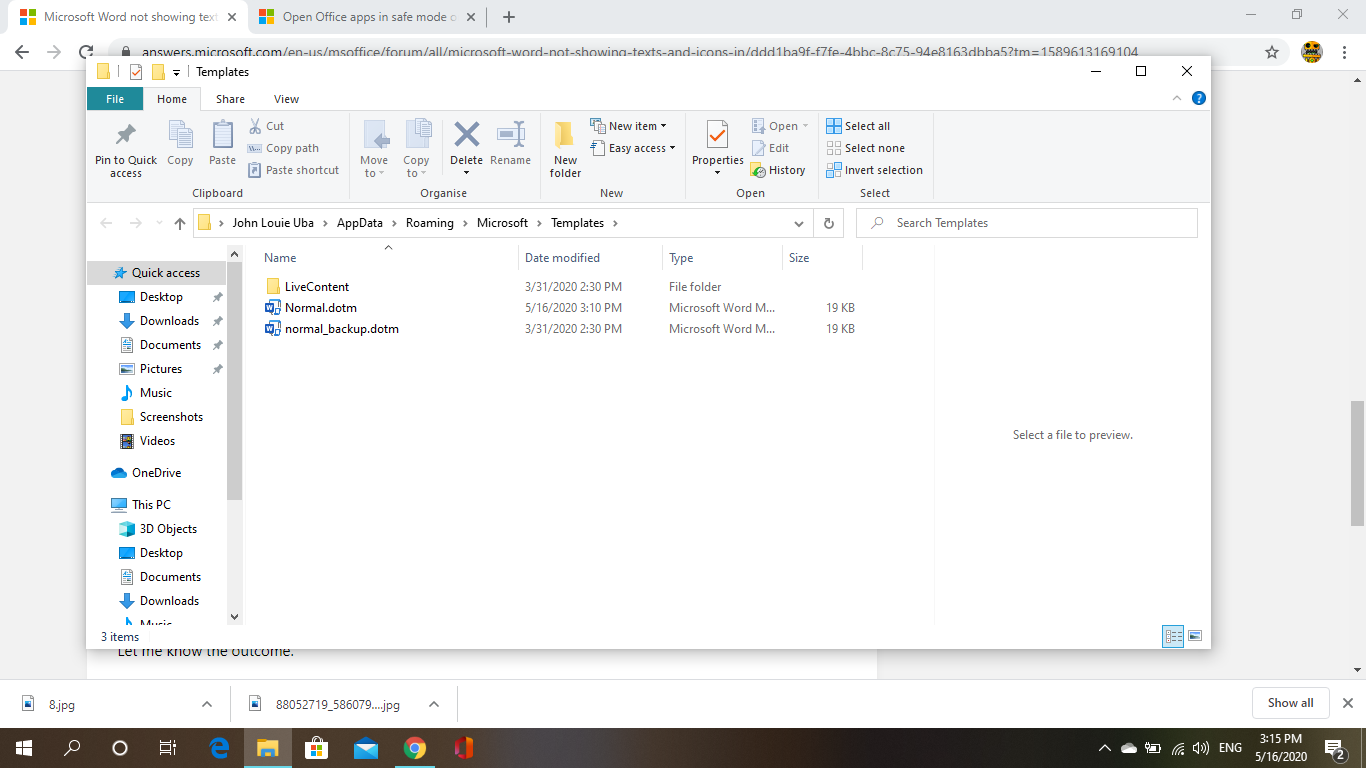The height and width of the screenshot is (768, 1366).
Task: Switch to details view layout
Action: (1173, 636)
